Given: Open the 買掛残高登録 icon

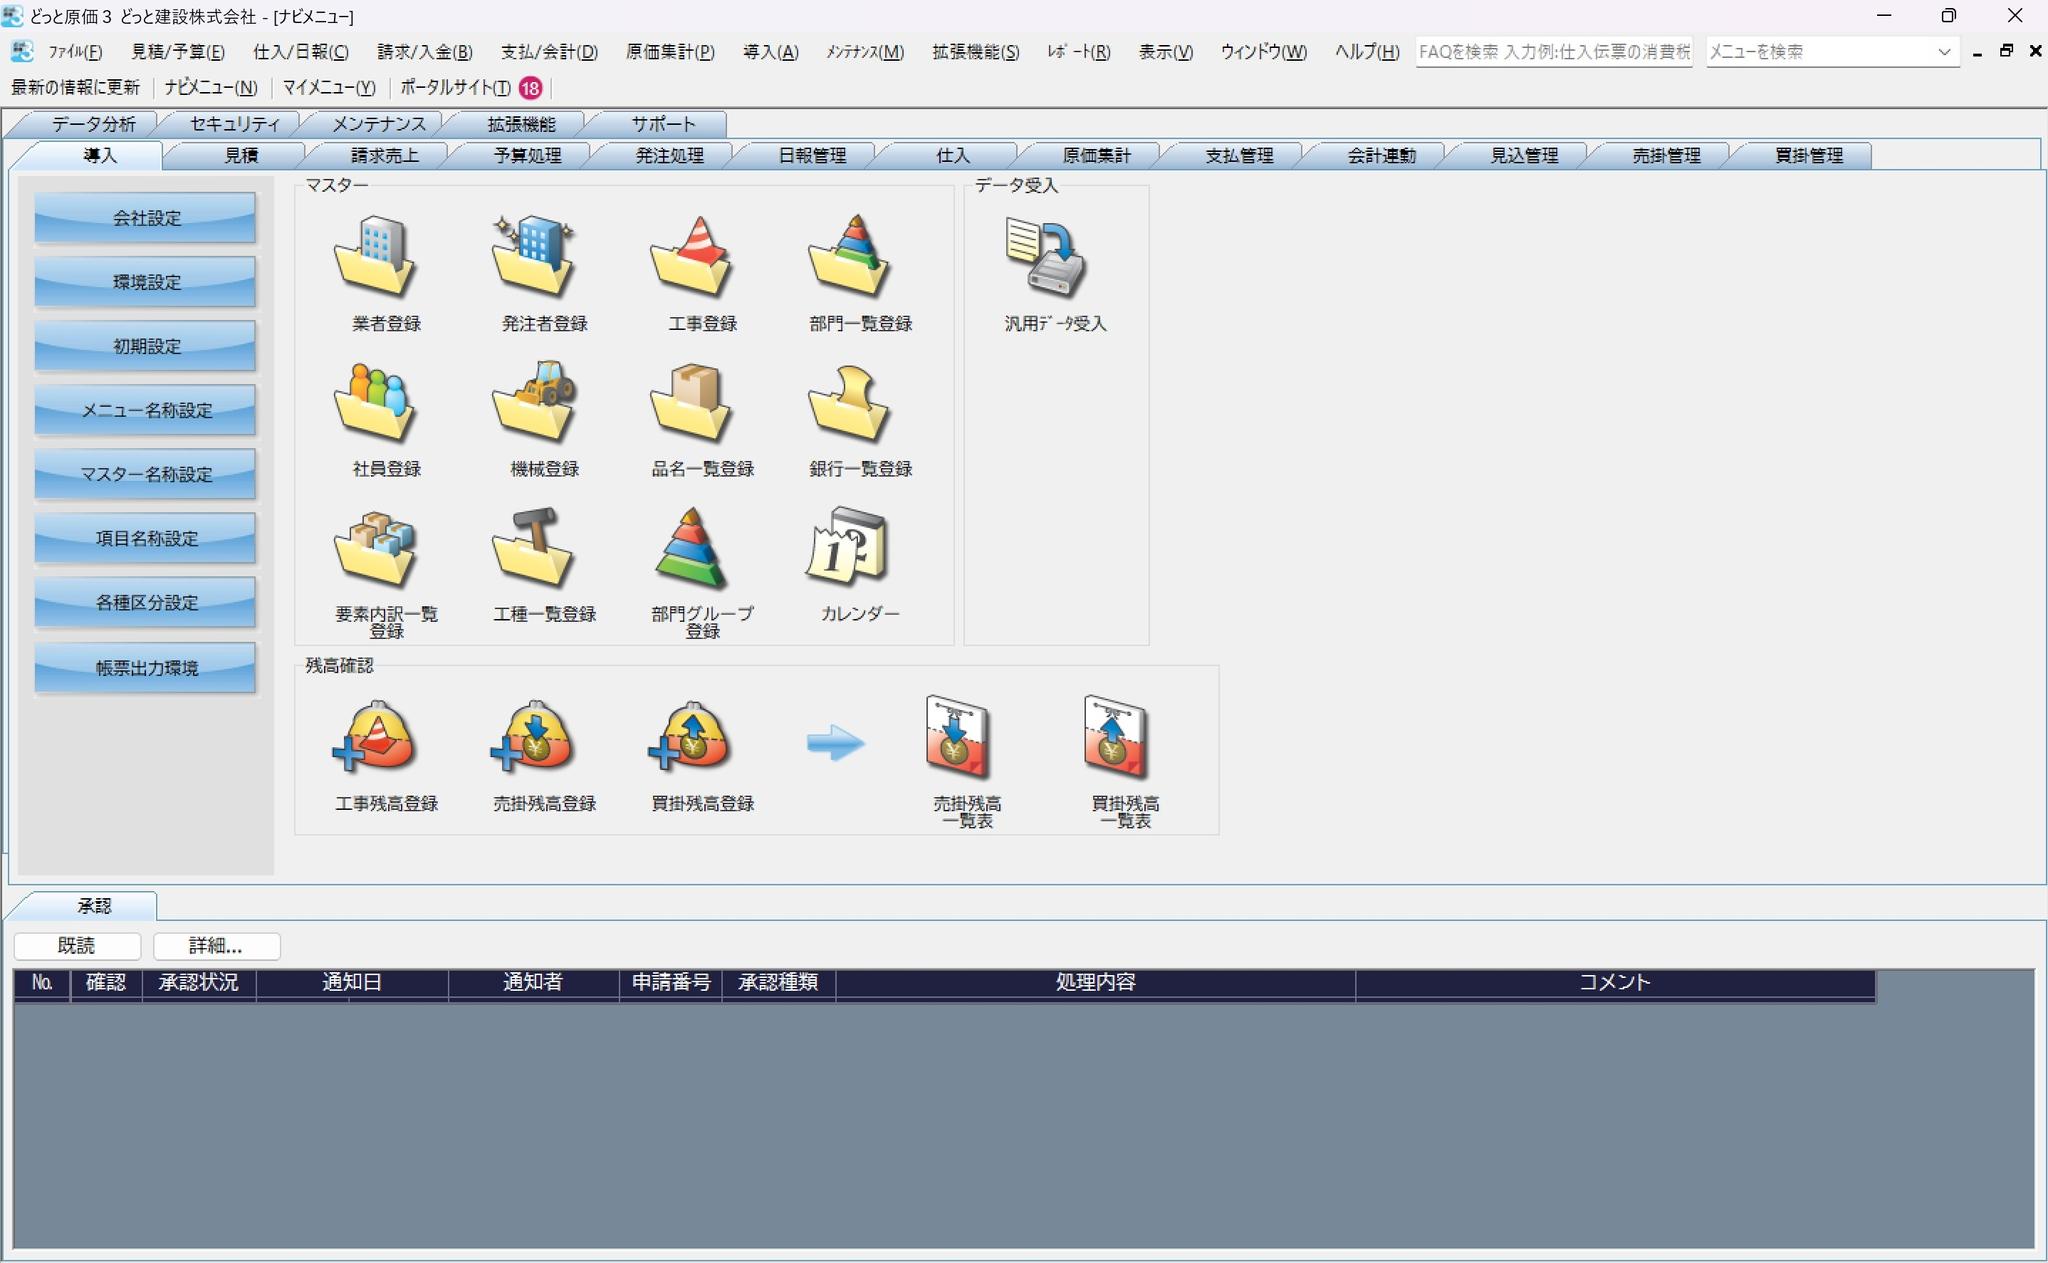Looking at the screenshot, I should 692,737.
